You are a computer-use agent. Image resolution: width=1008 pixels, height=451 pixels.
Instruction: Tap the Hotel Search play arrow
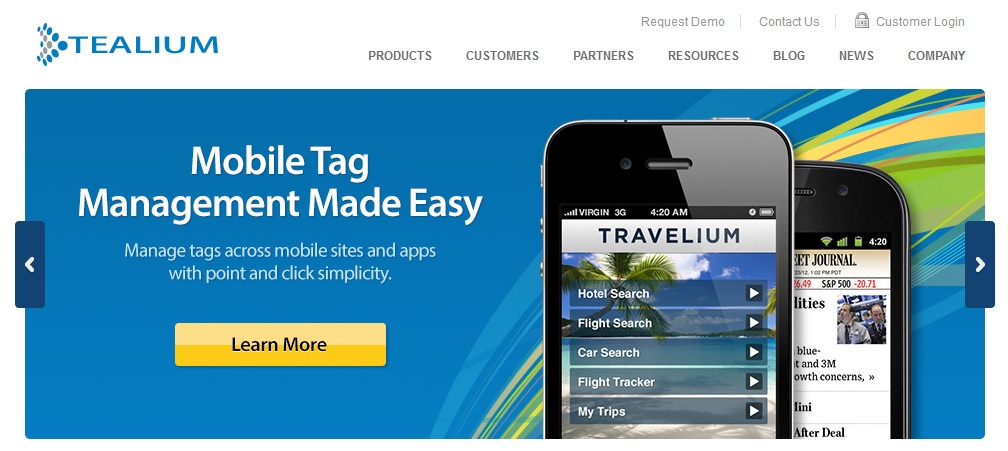point(753,294)
